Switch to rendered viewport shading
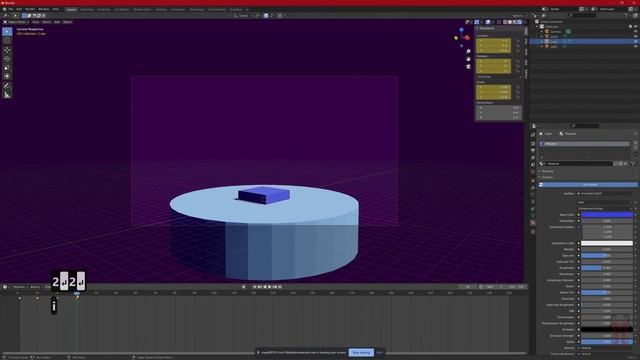Screen dimensions: 640x360 (520, 22)
